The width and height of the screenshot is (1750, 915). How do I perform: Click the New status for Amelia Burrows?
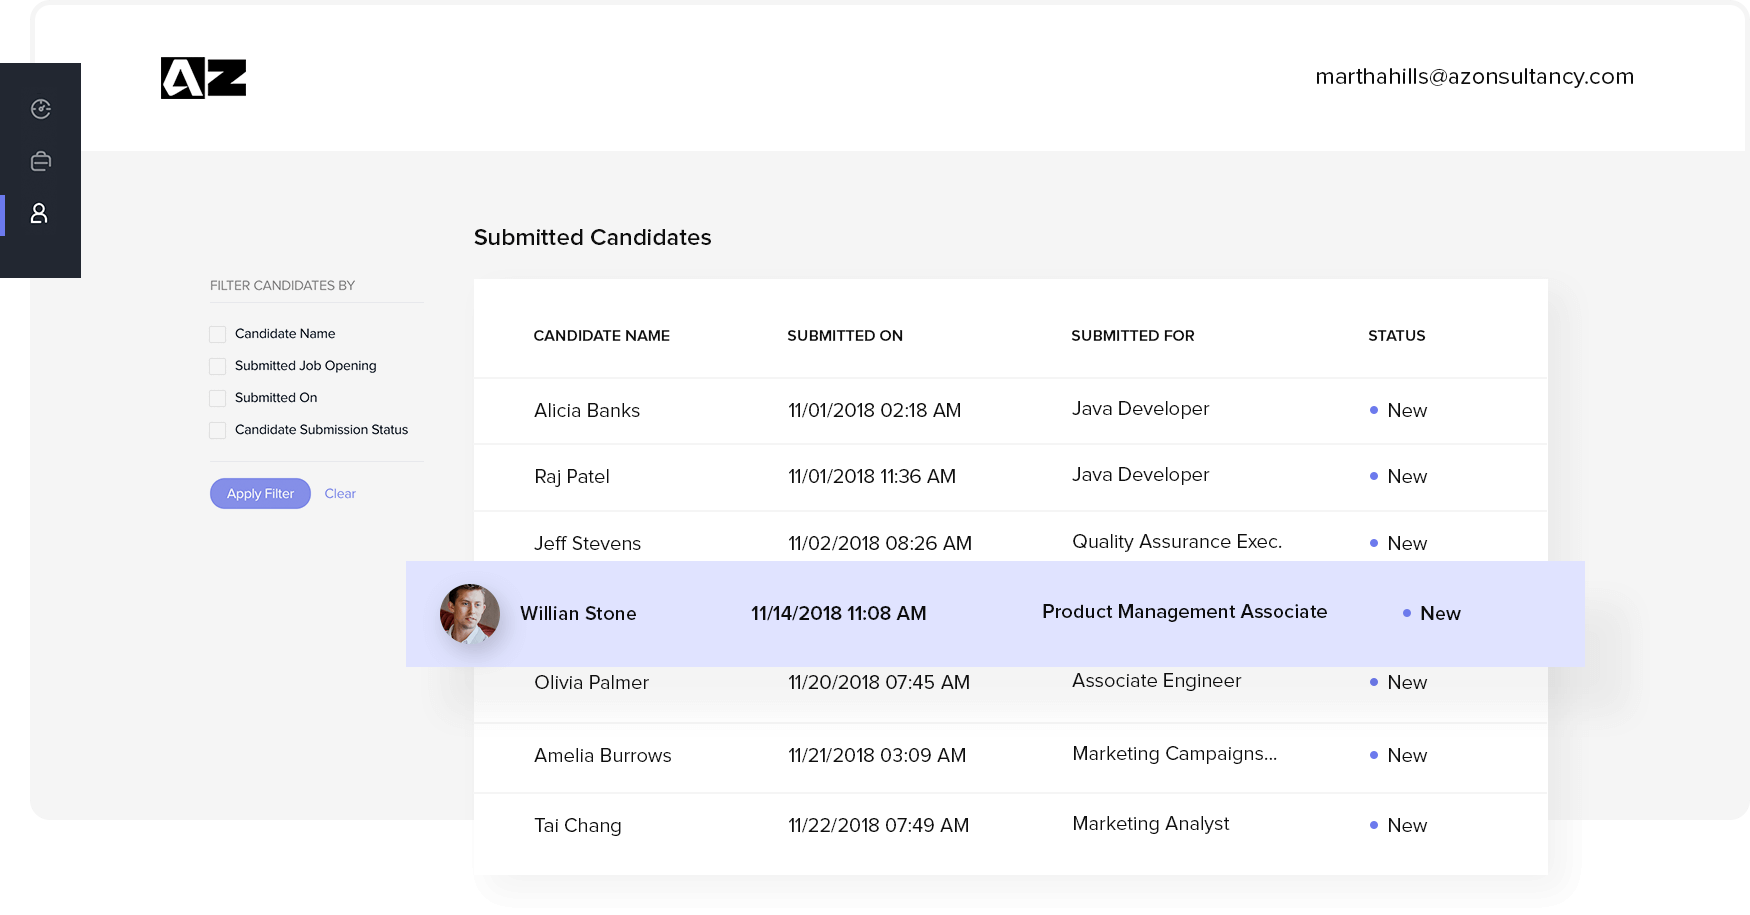[1406, 756]
